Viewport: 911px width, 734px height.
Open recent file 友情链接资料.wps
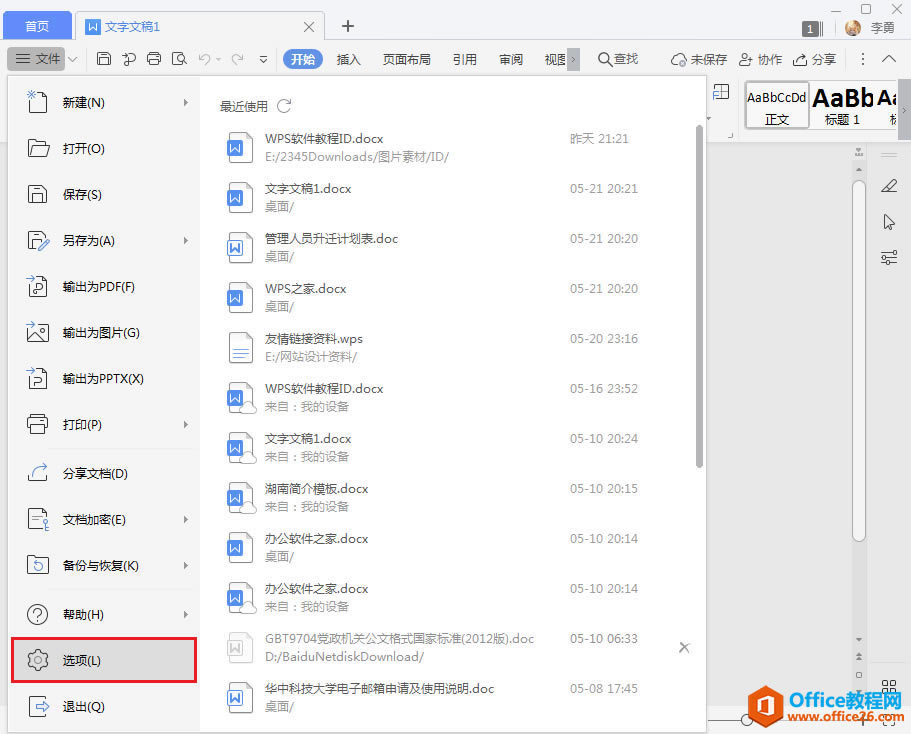(453, 348)
